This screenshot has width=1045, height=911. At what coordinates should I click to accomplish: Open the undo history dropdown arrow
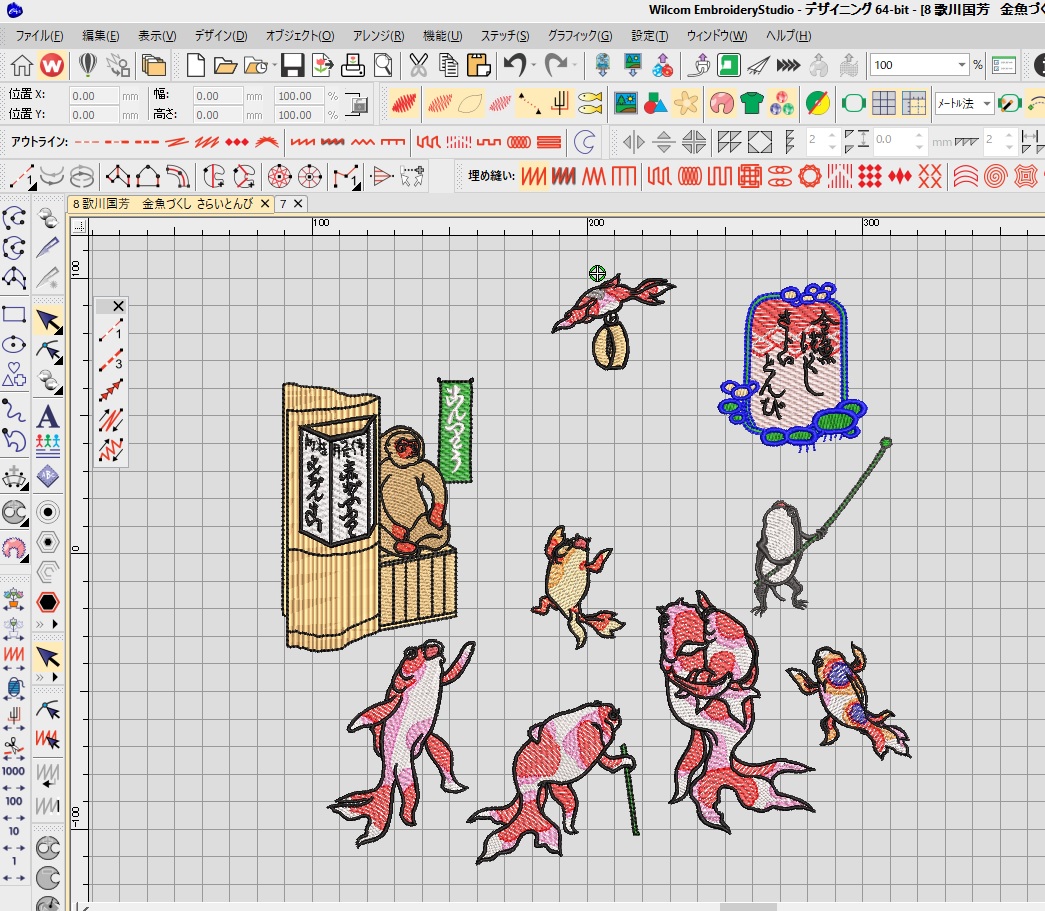pos(533,65)
